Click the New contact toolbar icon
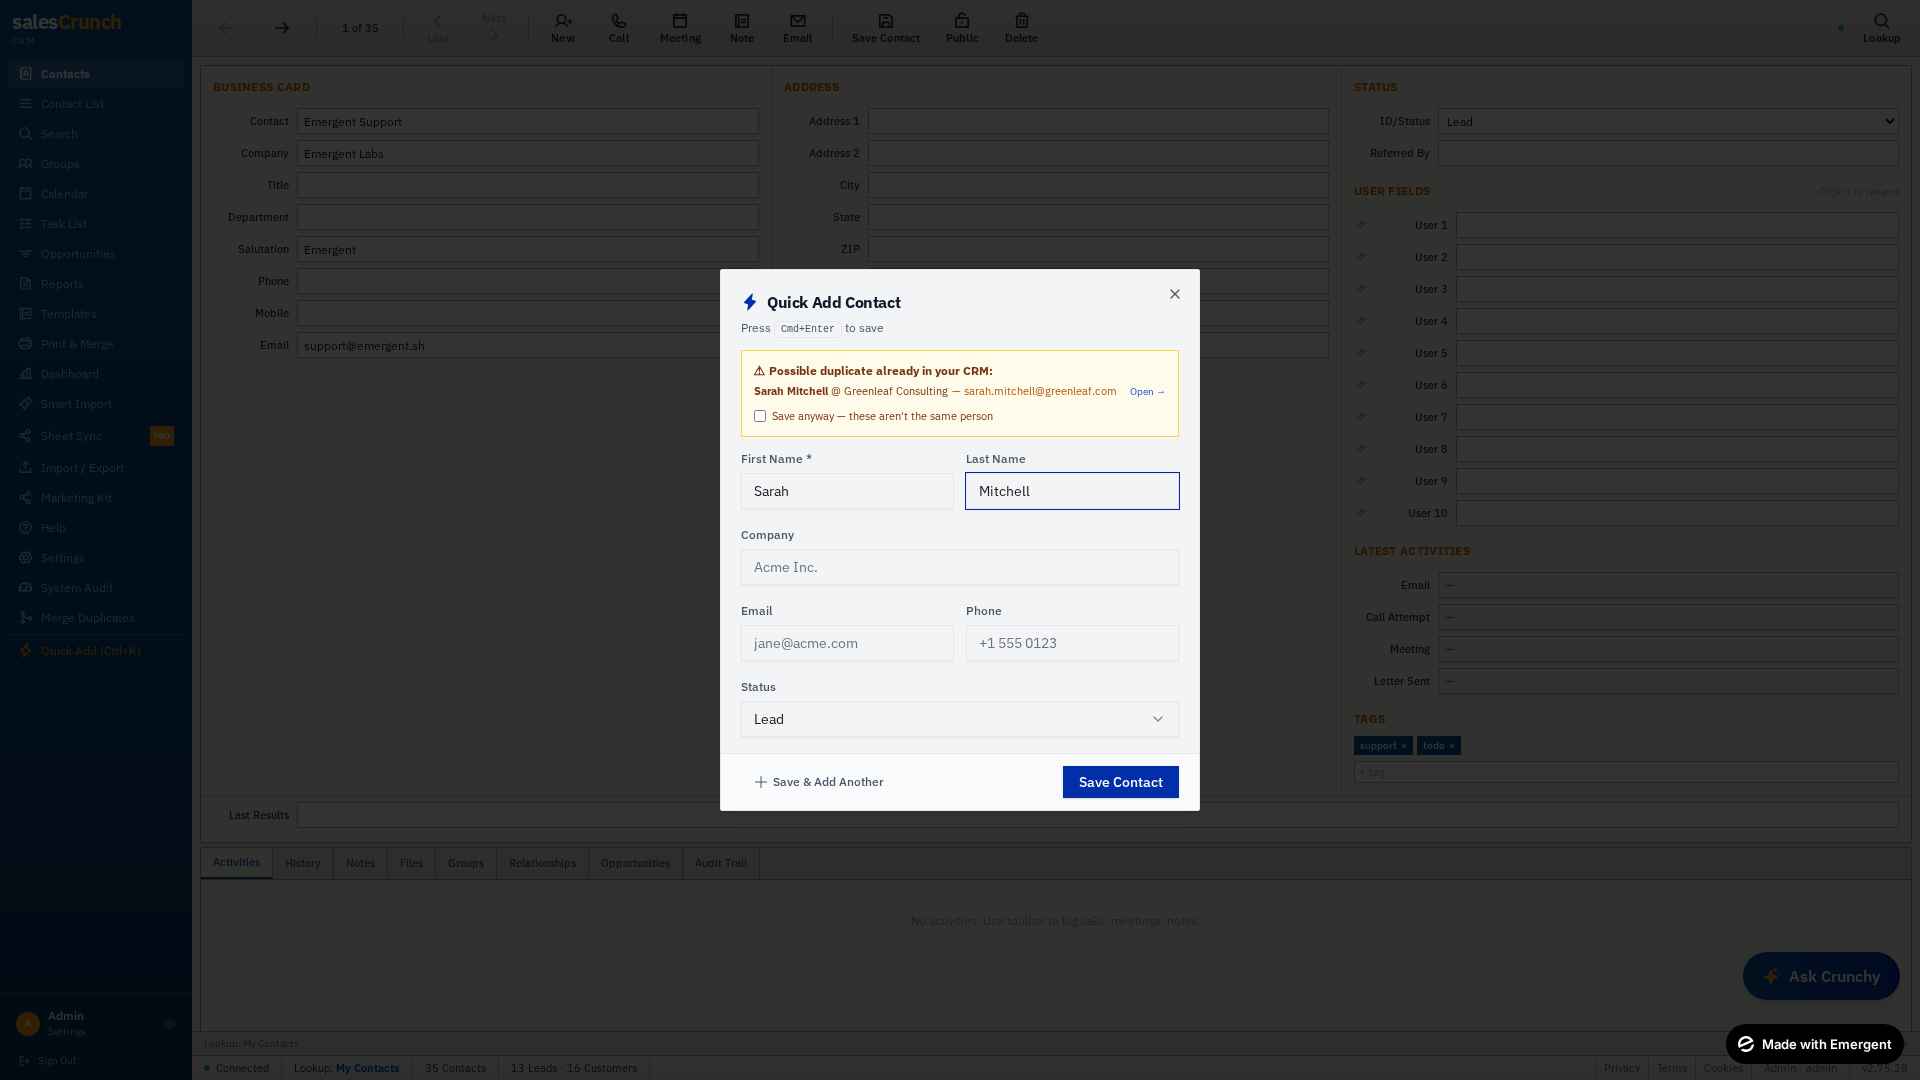Viewport: 1920px width, 1080px height. click(563, 28)
